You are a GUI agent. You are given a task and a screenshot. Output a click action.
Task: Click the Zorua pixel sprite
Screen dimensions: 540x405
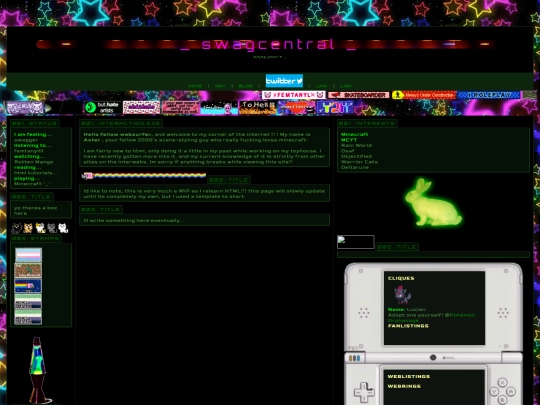[x=402, y=294]
